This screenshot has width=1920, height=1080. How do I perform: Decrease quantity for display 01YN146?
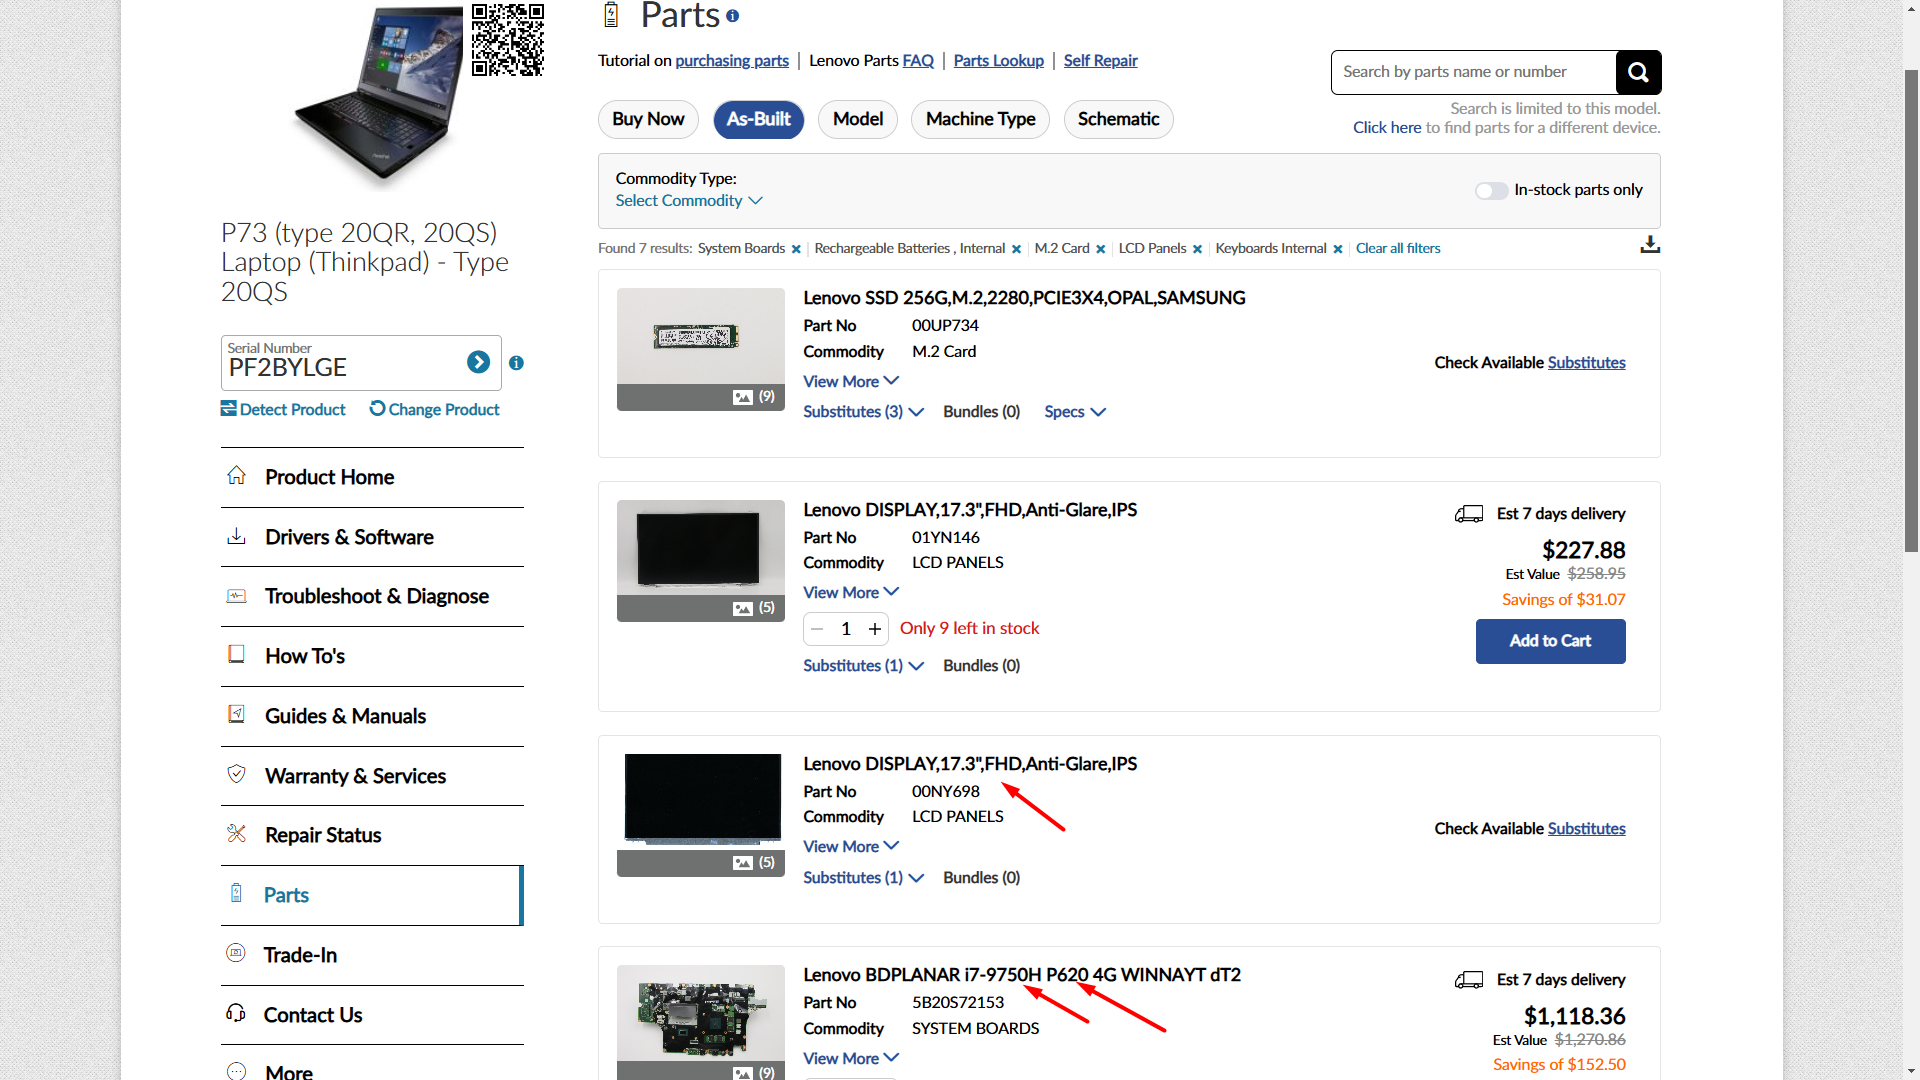817,629
